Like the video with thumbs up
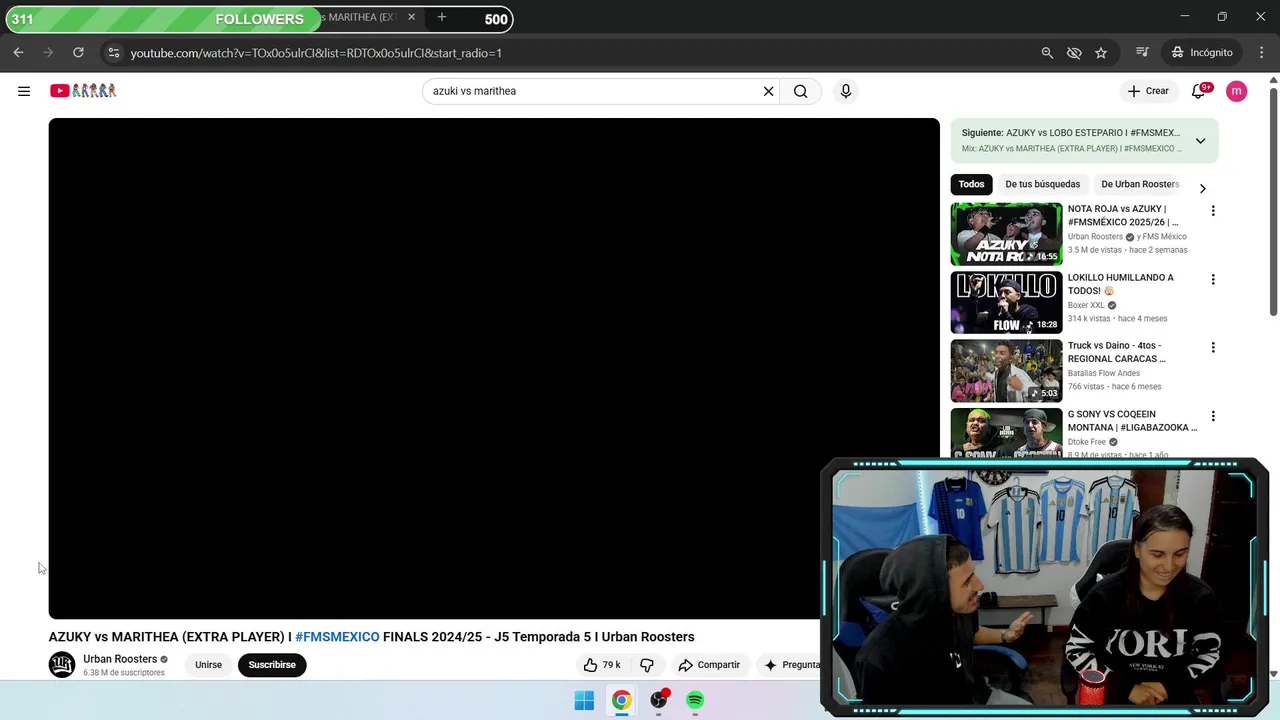Viewport: 1280px width, 720px height. point(602,665)
